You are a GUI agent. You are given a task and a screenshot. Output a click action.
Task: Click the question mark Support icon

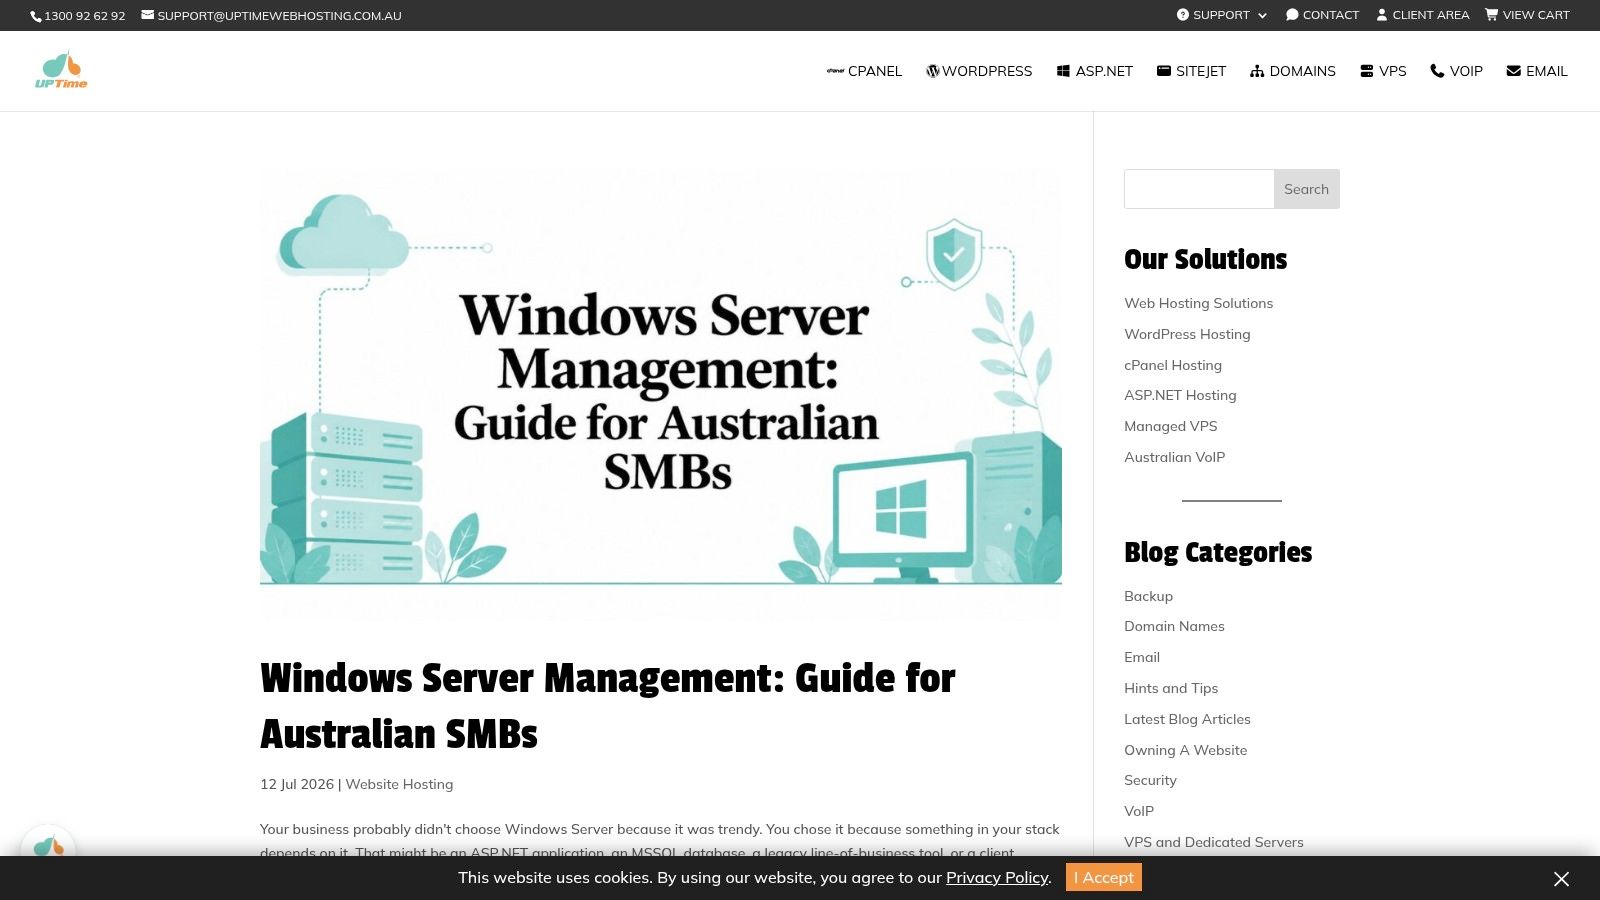tap(1183, 15)
